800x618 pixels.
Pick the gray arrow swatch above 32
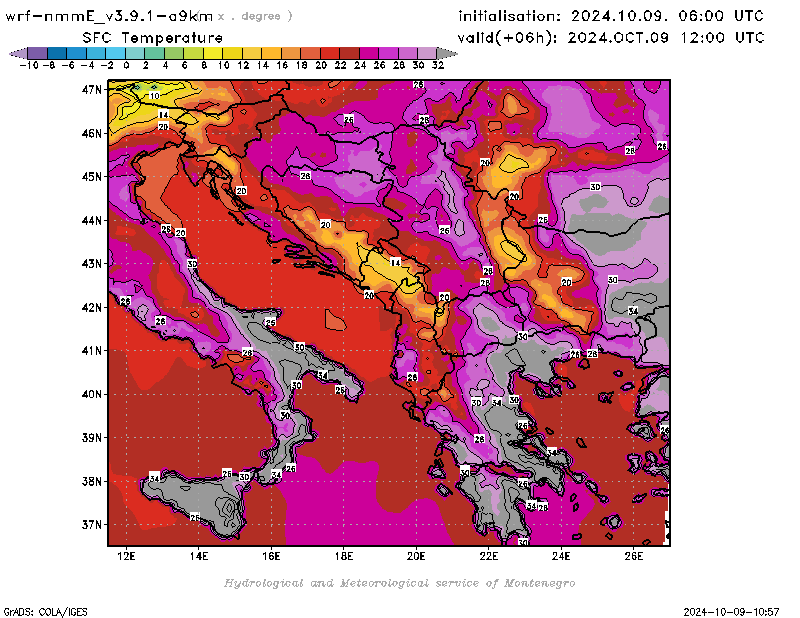[447, 53]
